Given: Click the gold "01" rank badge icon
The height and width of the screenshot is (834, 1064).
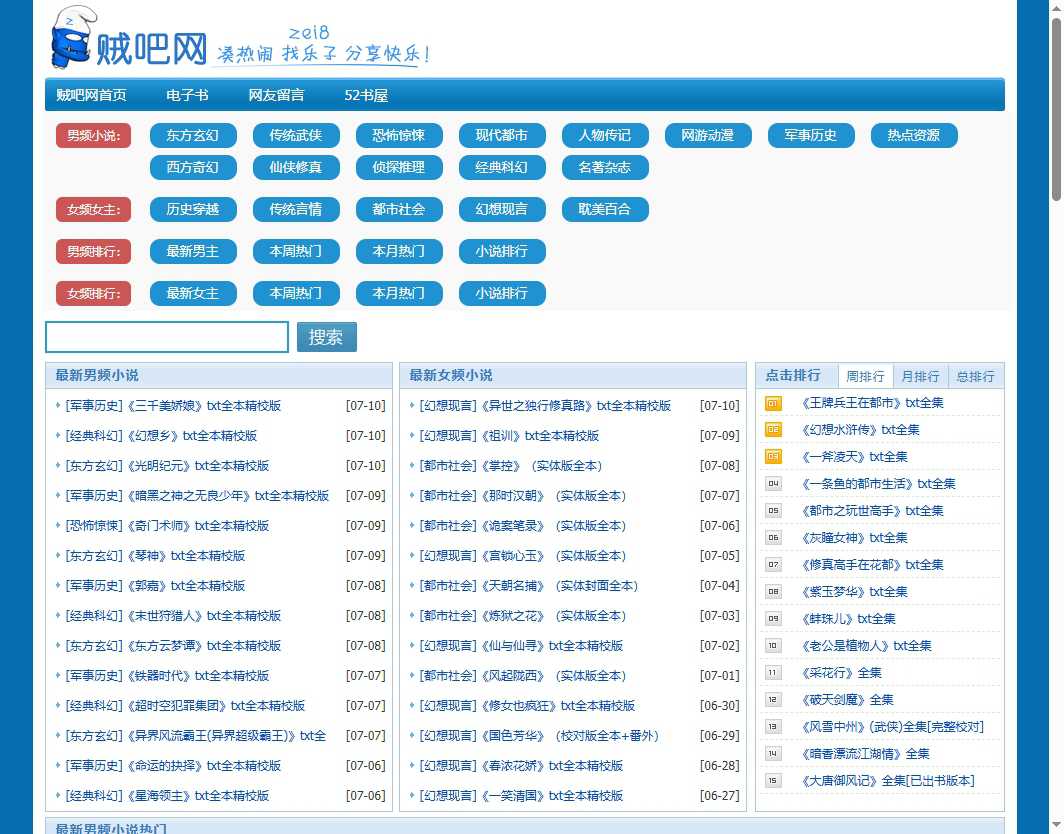Looking at the screenshot, I should (x=770, y=402).
